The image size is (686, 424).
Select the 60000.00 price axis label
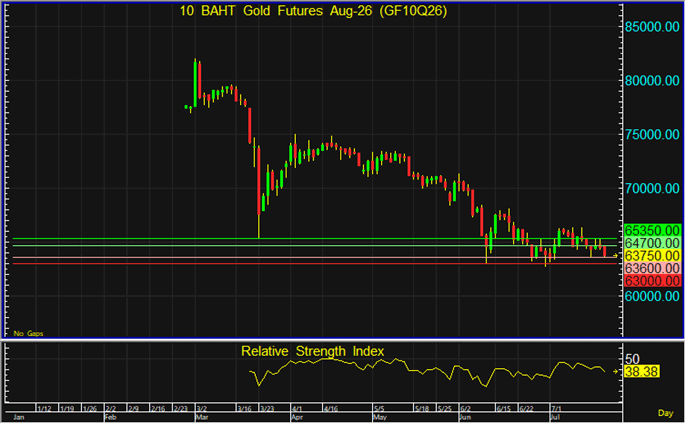pos(652,296)
